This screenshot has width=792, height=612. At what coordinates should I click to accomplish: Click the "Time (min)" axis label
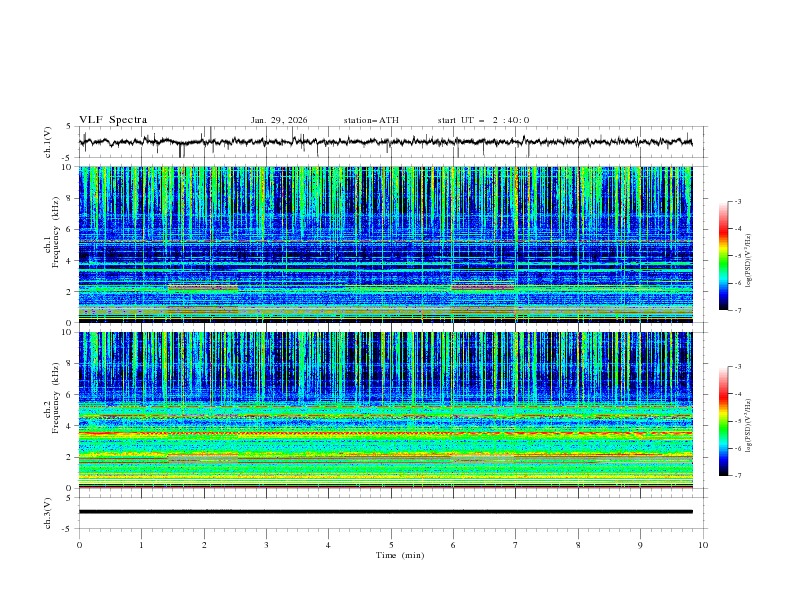pos(400,555)
